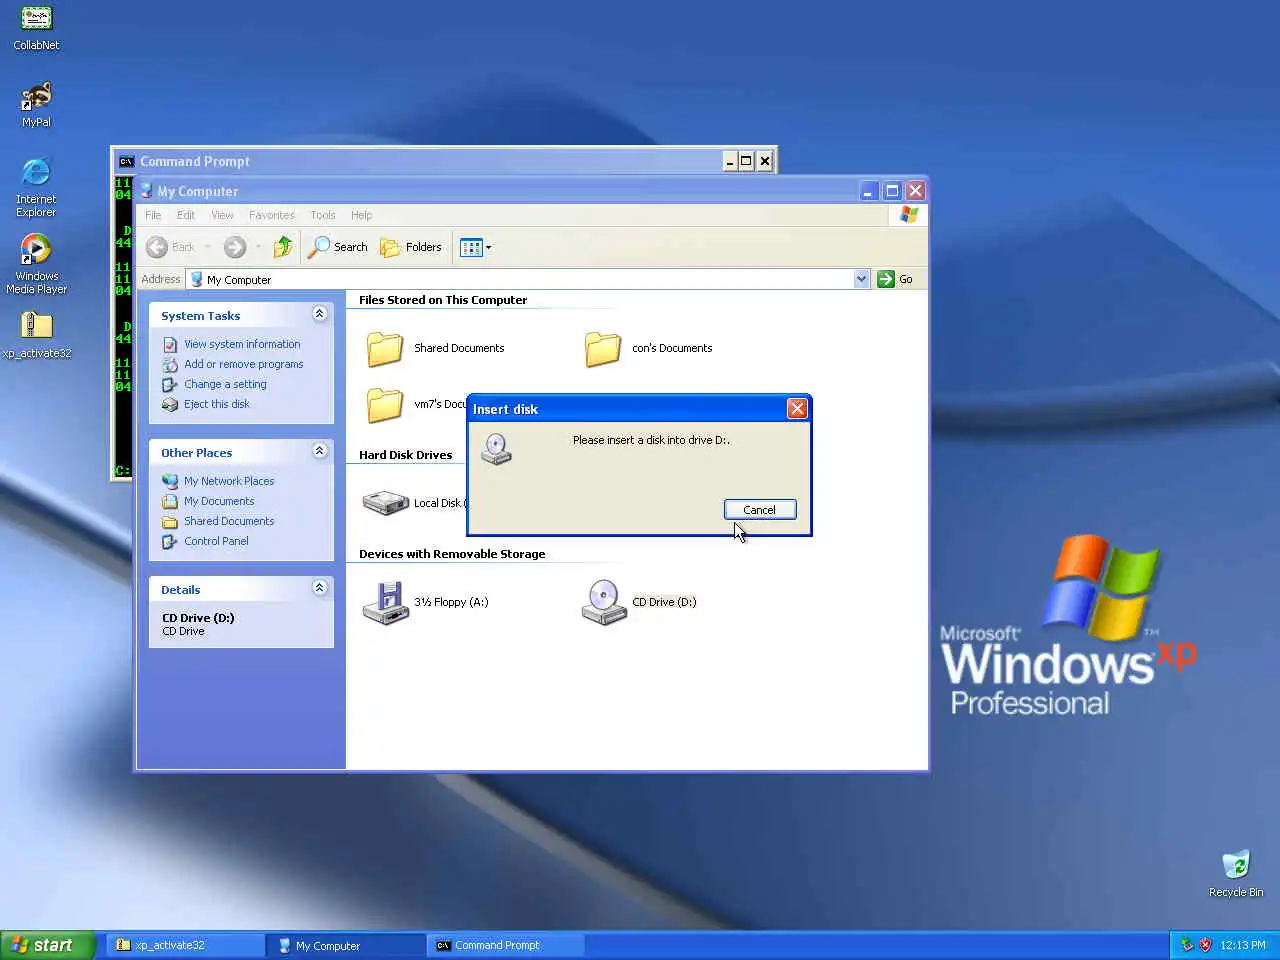Click the first system tray icon

1187,945
